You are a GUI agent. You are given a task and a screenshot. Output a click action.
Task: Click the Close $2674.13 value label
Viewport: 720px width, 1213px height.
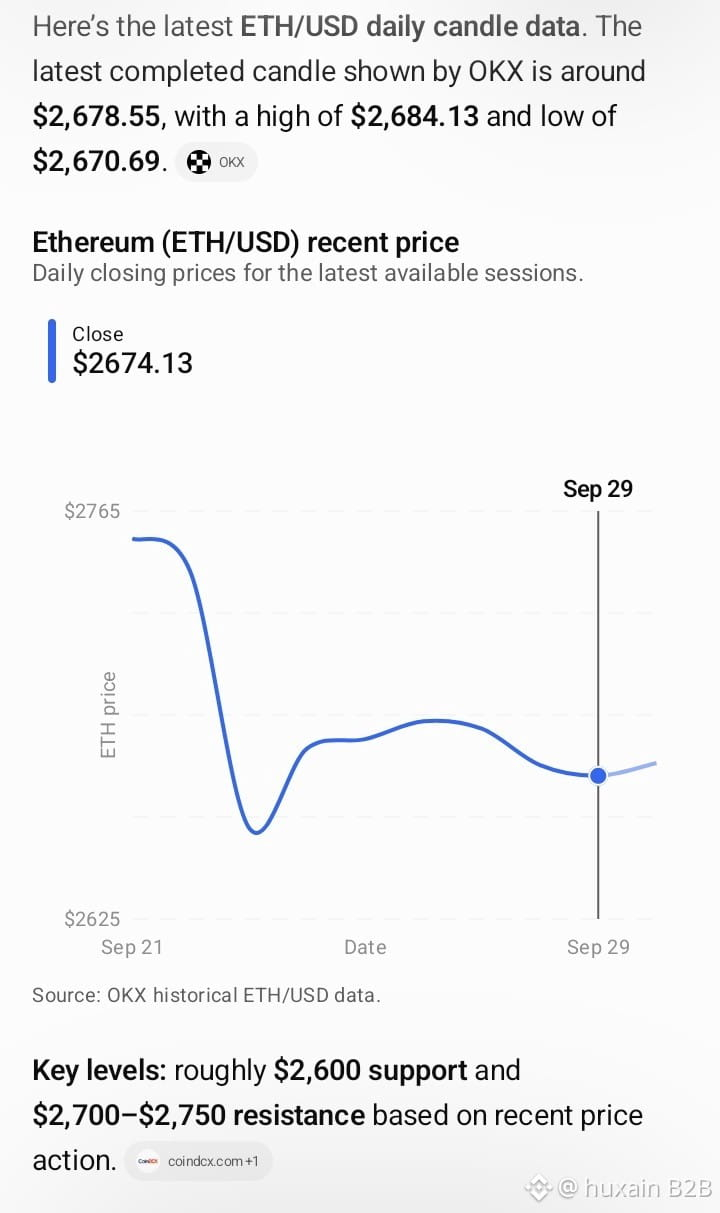point(132,351)
